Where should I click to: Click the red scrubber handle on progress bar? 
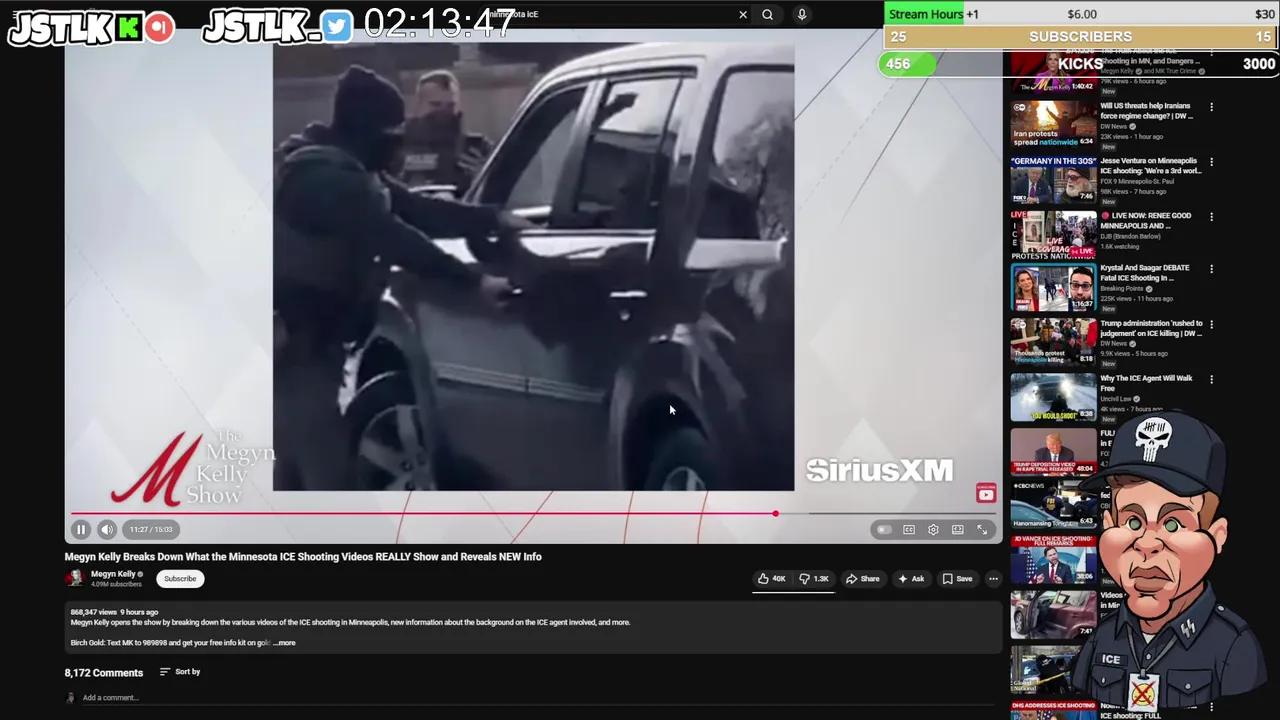pos(775,513)
